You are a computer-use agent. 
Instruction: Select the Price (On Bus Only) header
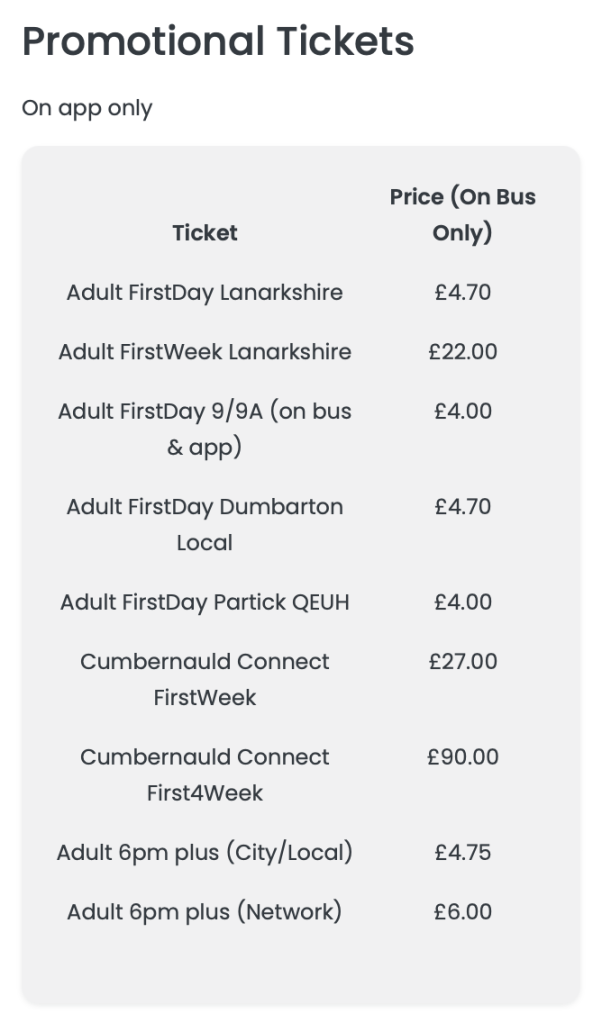click(462, 215)
